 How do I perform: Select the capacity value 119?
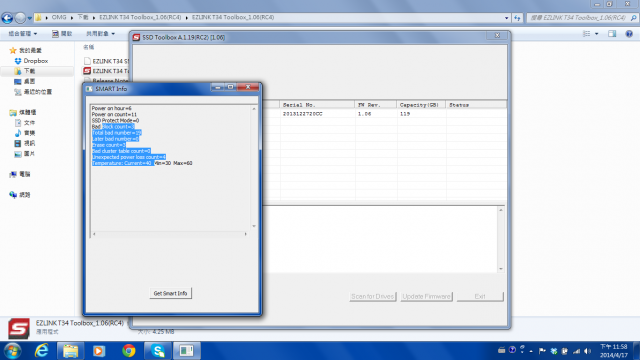405,114
